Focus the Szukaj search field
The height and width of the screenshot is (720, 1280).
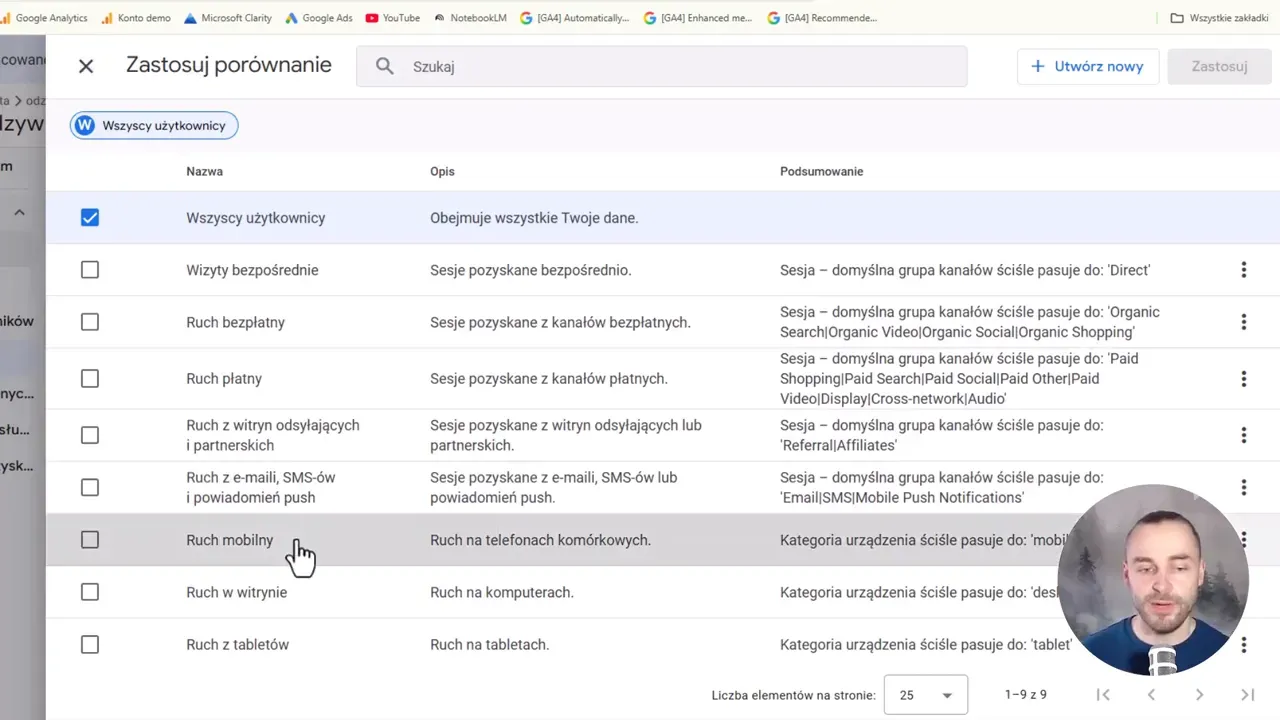(x=661, y=66)
